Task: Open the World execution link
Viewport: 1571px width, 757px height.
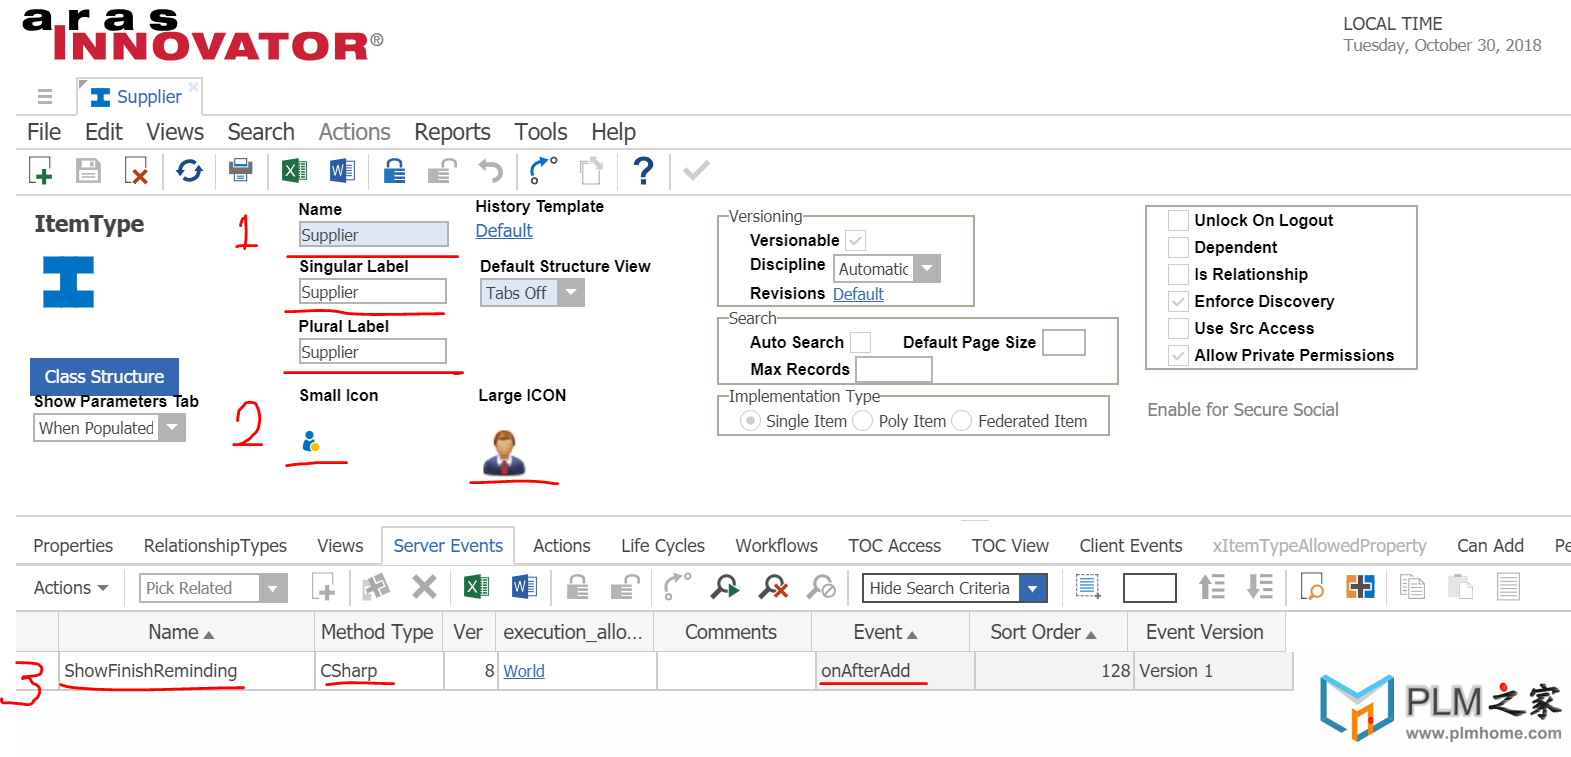Action: click(x=524, y=671)
